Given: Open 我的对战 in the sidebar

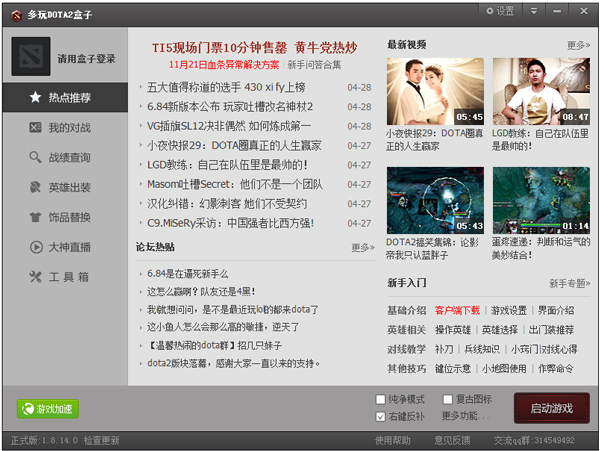Looking at the screenshot, I should [x=64, y=128].
